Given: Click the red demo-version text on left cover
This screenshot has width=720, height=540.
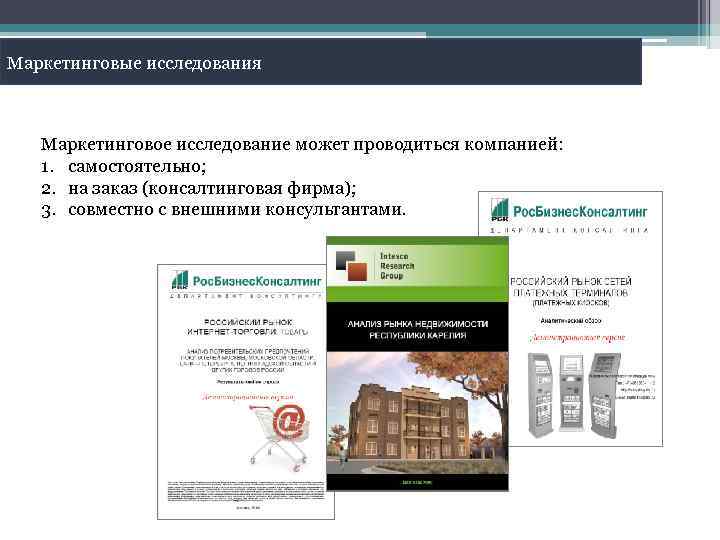Looking at the screenshot, I should [248, 397].
